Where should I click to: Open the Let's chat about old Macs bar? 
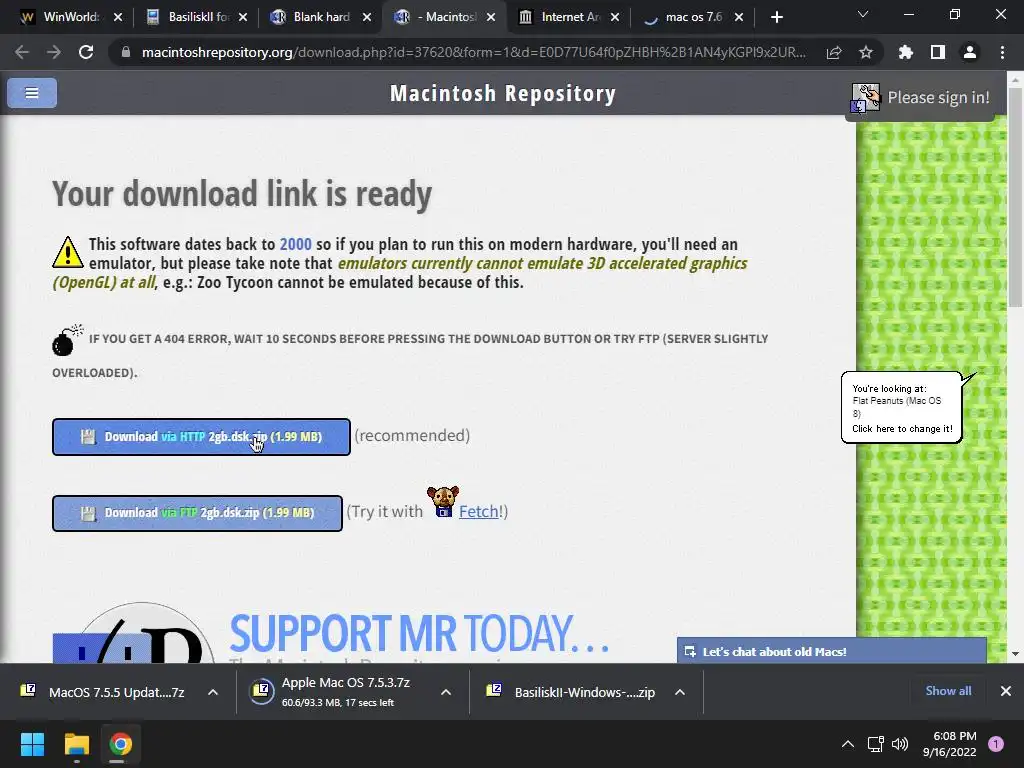pyautogui.click(x=831, y=651)
